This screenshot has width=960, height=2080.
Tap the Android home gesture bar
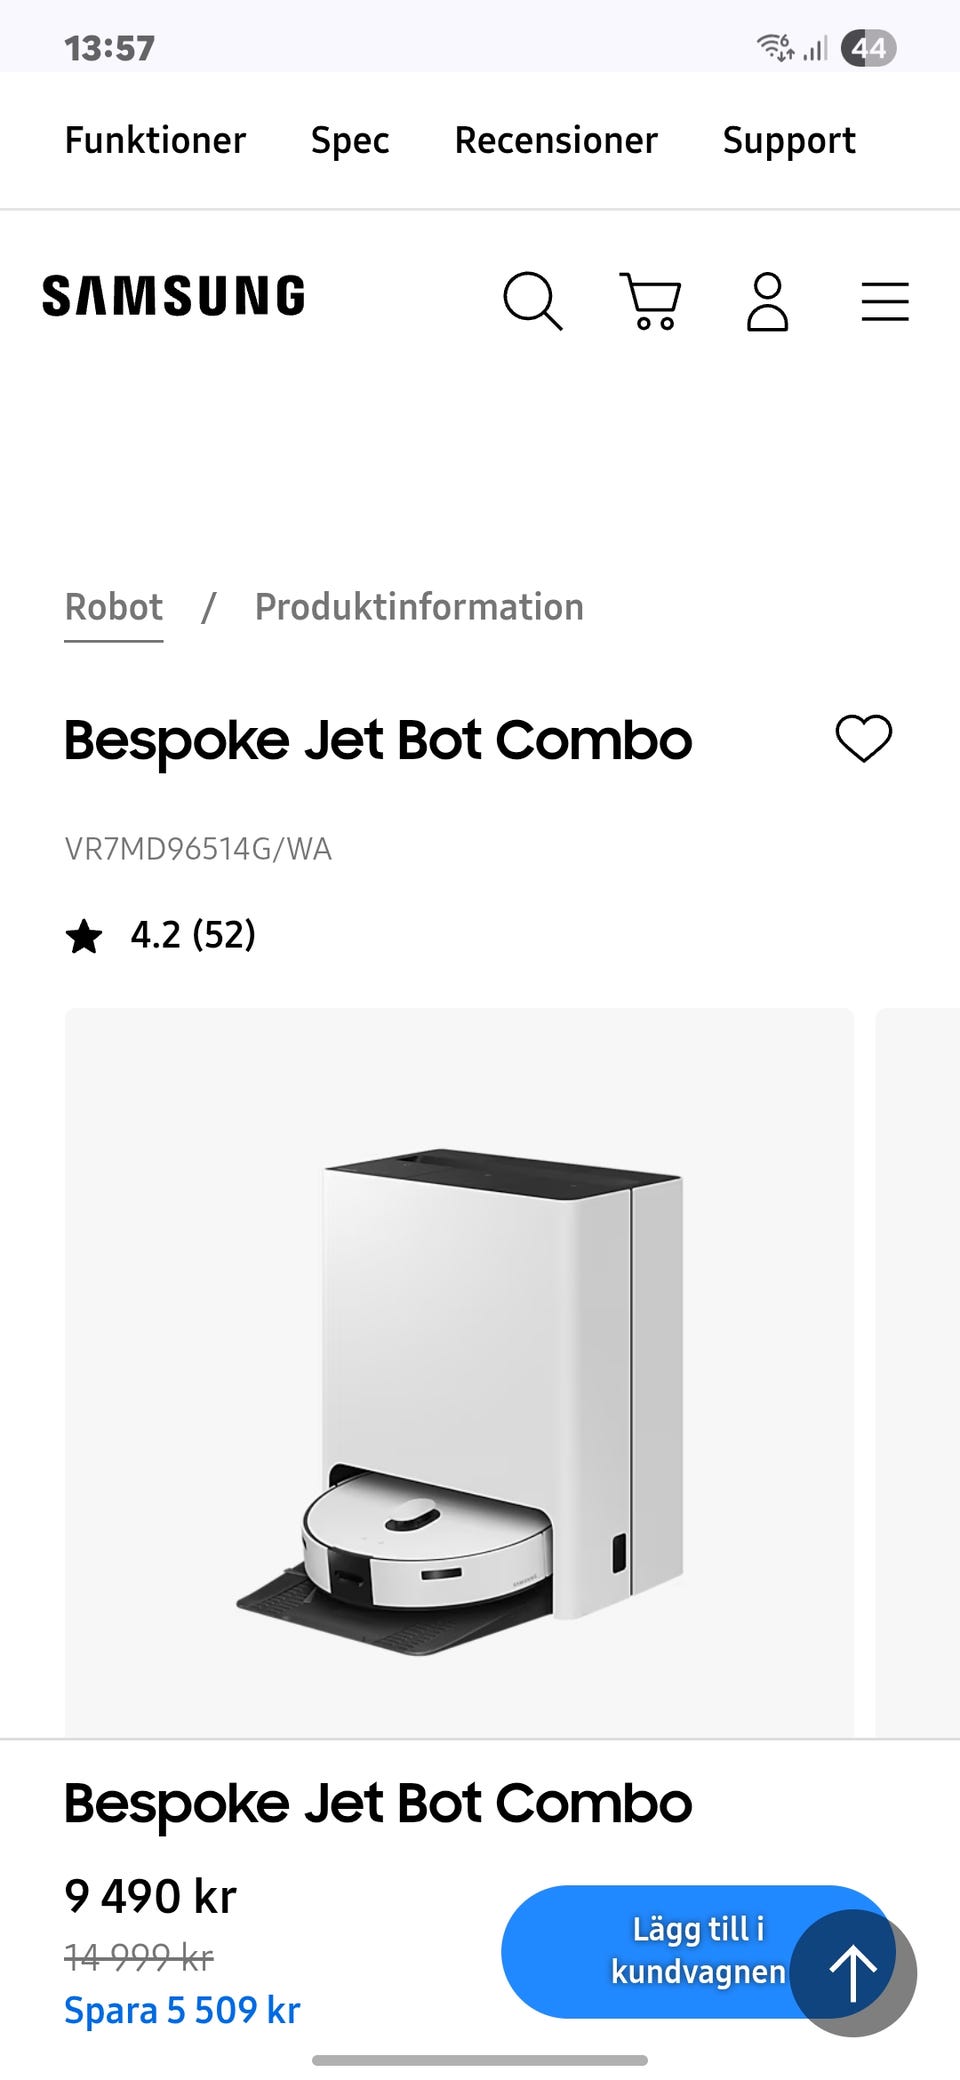coord(480,2060)
